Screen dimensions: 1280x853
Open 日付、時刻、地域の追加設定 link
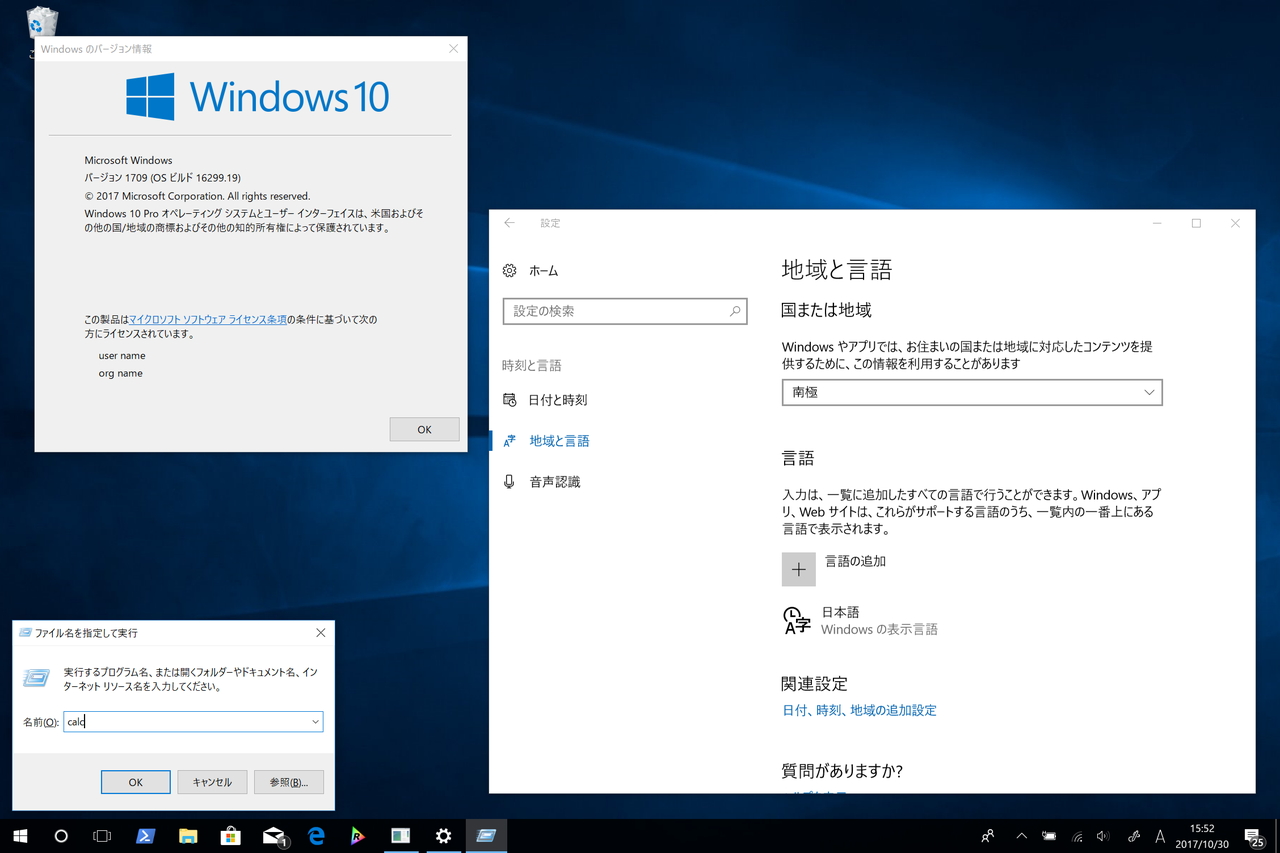(x=859, y=711)
